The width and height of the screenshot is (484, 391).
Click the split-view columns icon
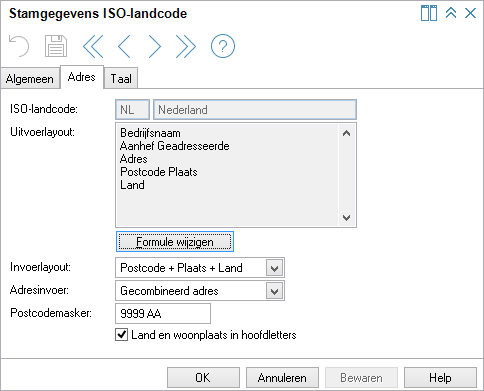point(429,13)
